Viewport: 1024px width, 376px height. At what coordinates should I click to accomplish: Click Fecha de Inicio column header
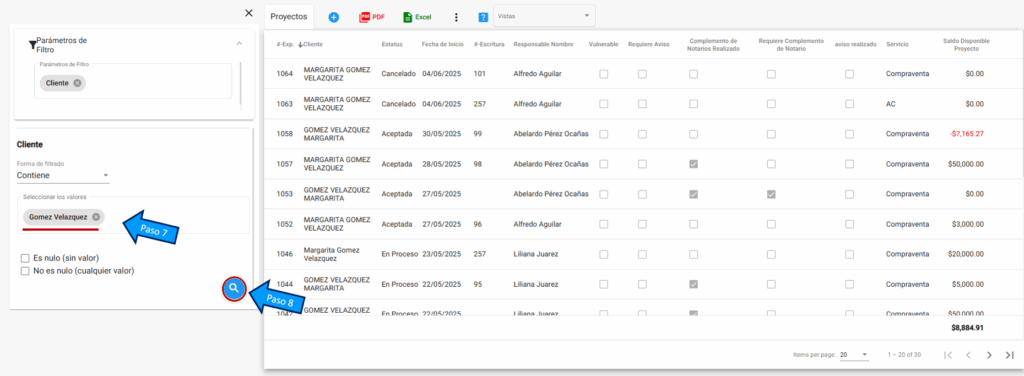coord(443,44)
